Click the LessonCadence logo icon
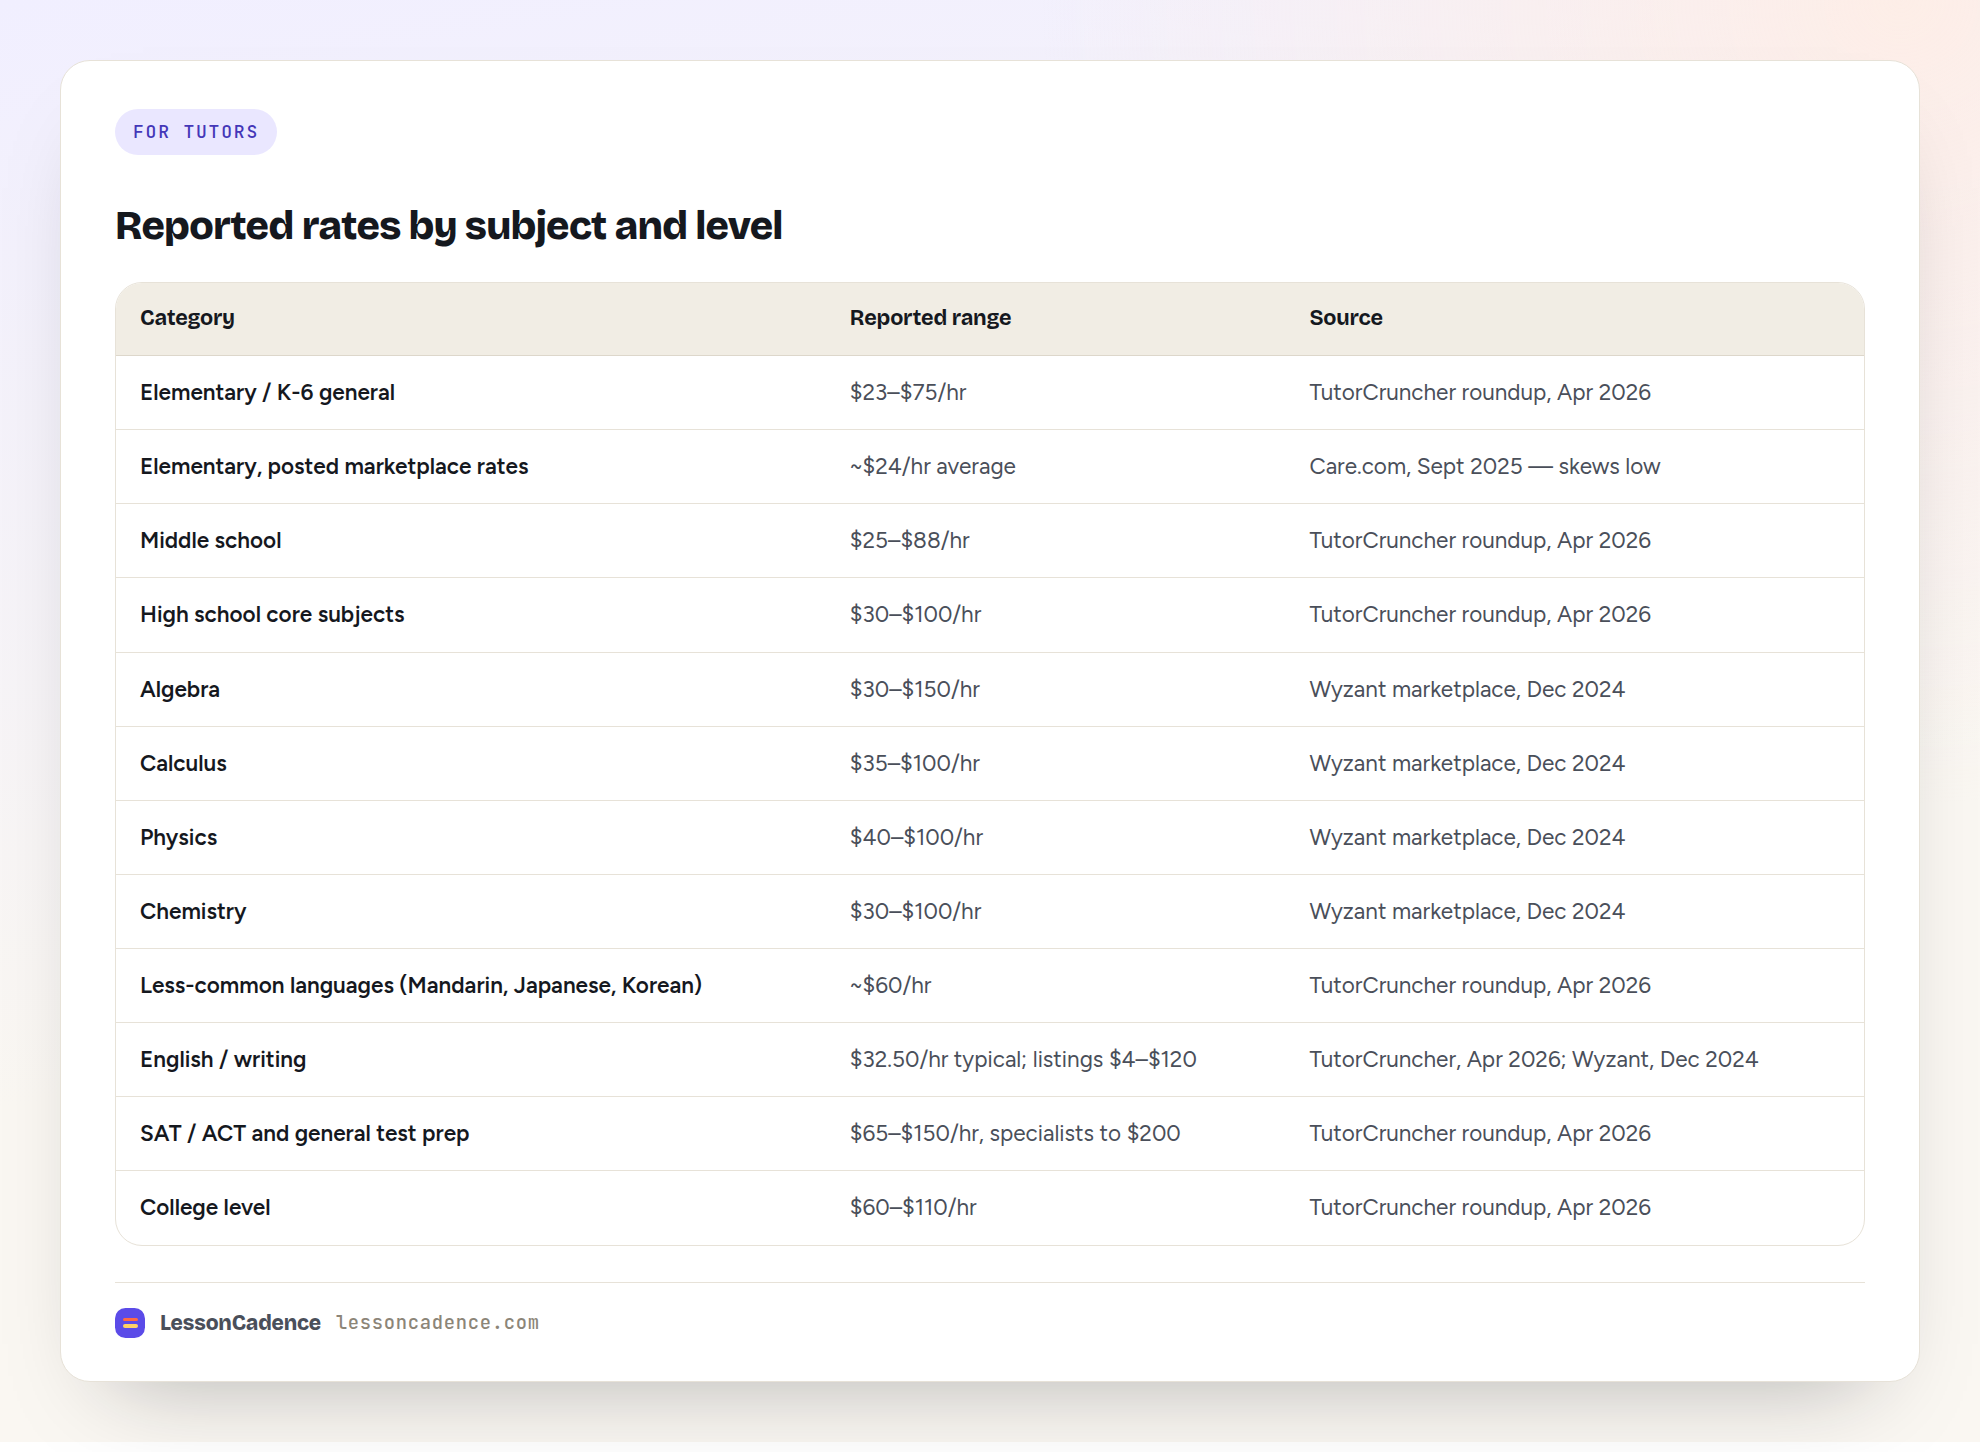The image size is (1980, 1452). coord(130,1322)
